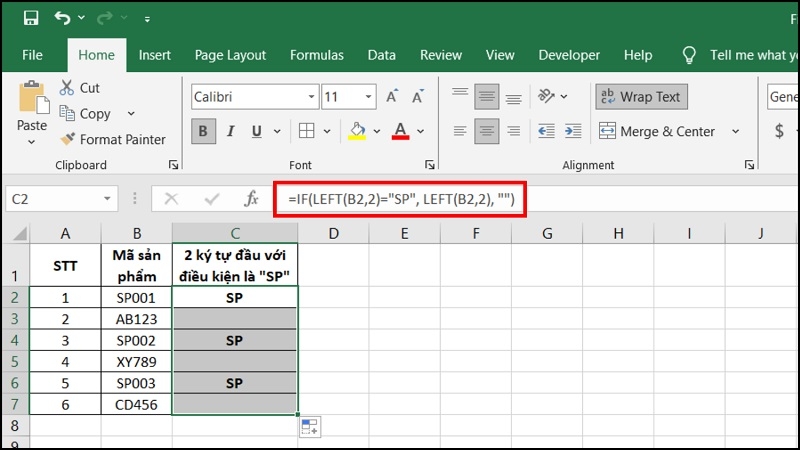The height and width of the screenshot is (450, 800).
Task: Apply yellow Fill Color bucket
Action: (357, 131)
